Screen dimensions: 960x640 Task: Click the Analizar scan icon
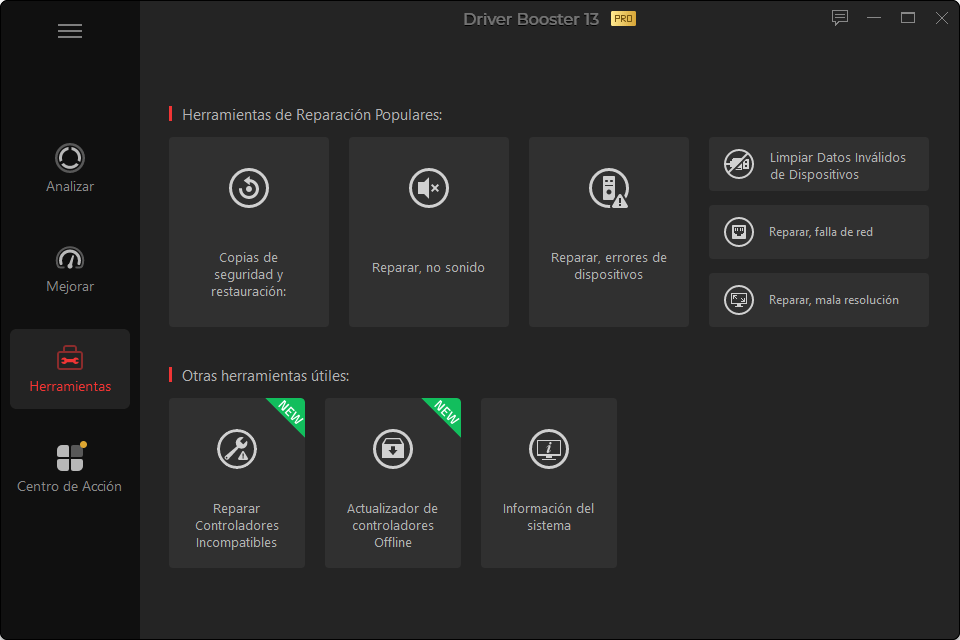(x=70, y=158)
